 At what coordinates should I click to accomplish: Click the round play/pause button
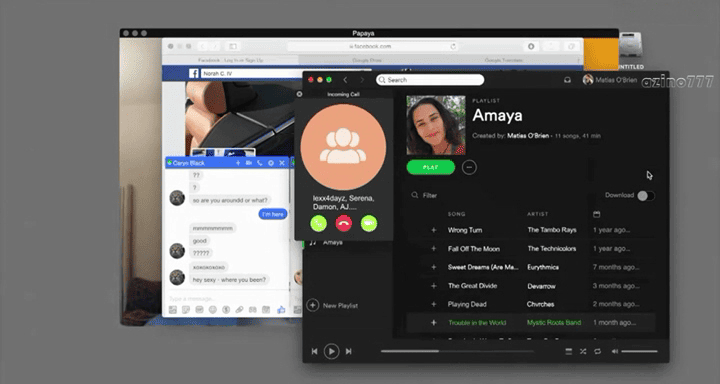tap(331, 351)
